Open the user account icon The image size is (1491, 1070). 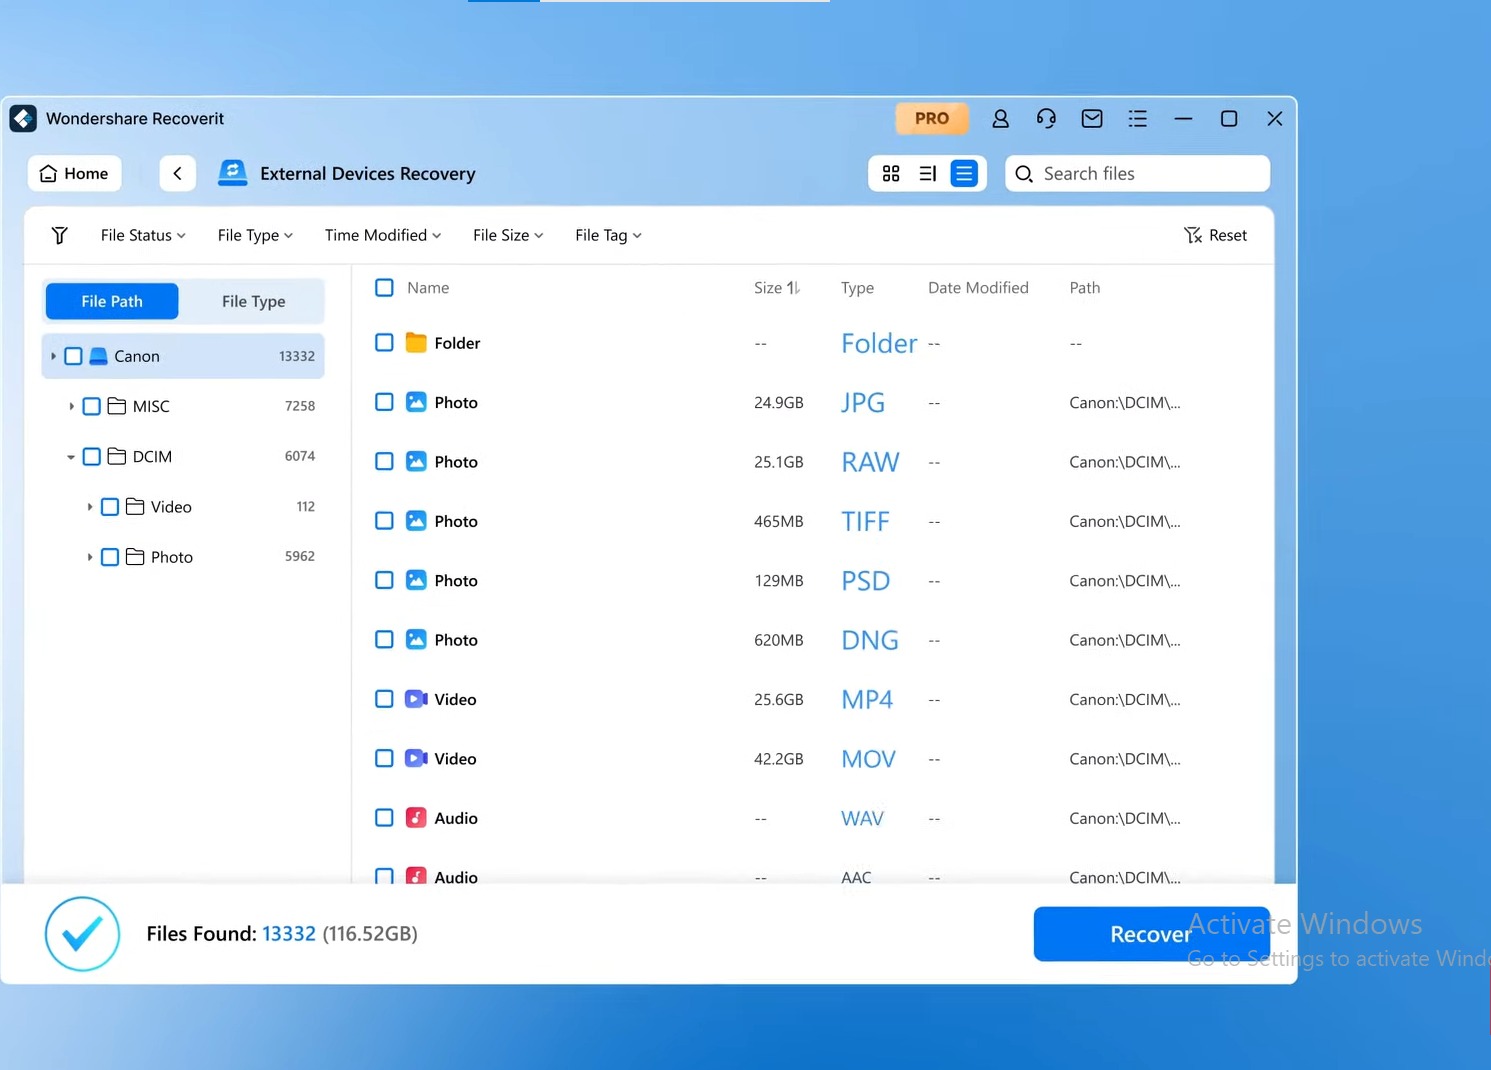(x=1000, y=119)
